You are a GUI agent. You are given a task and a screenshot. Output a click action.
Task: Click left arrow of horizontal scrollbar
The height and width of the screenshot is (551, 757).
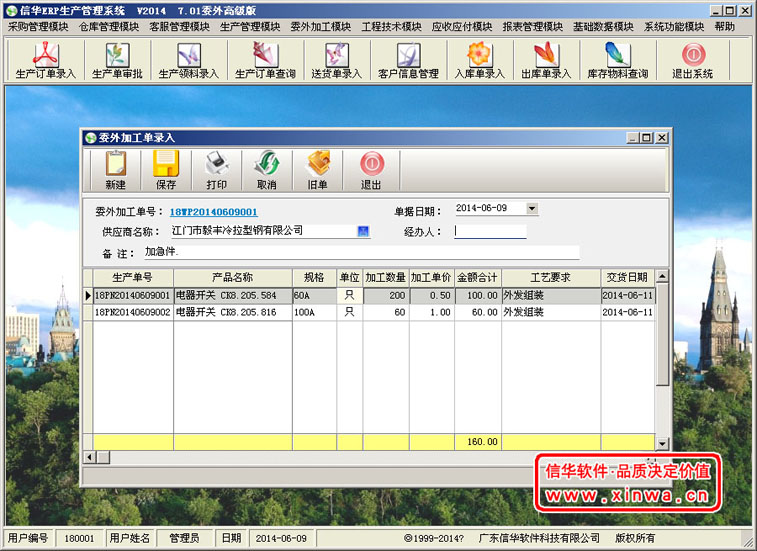[89, 456]
